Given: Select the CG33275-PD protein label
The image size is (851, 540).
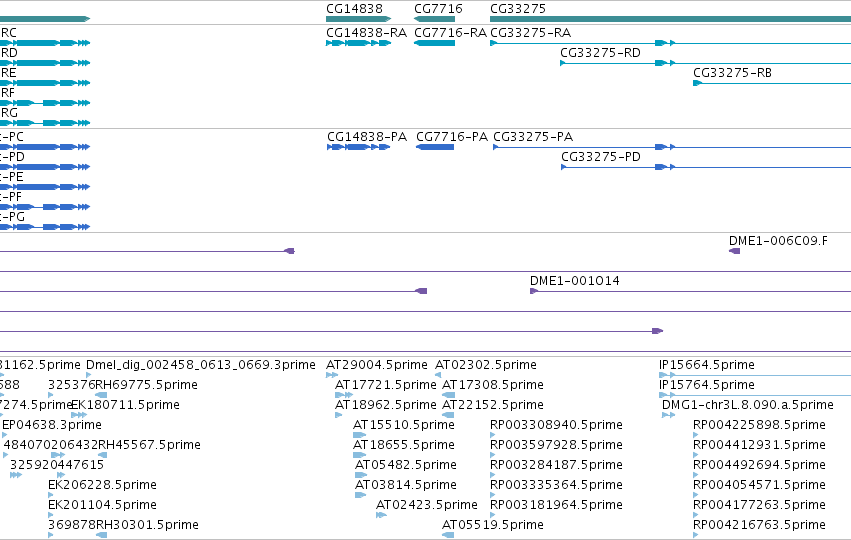Looking at the screenshot, I should click(601, 157).
